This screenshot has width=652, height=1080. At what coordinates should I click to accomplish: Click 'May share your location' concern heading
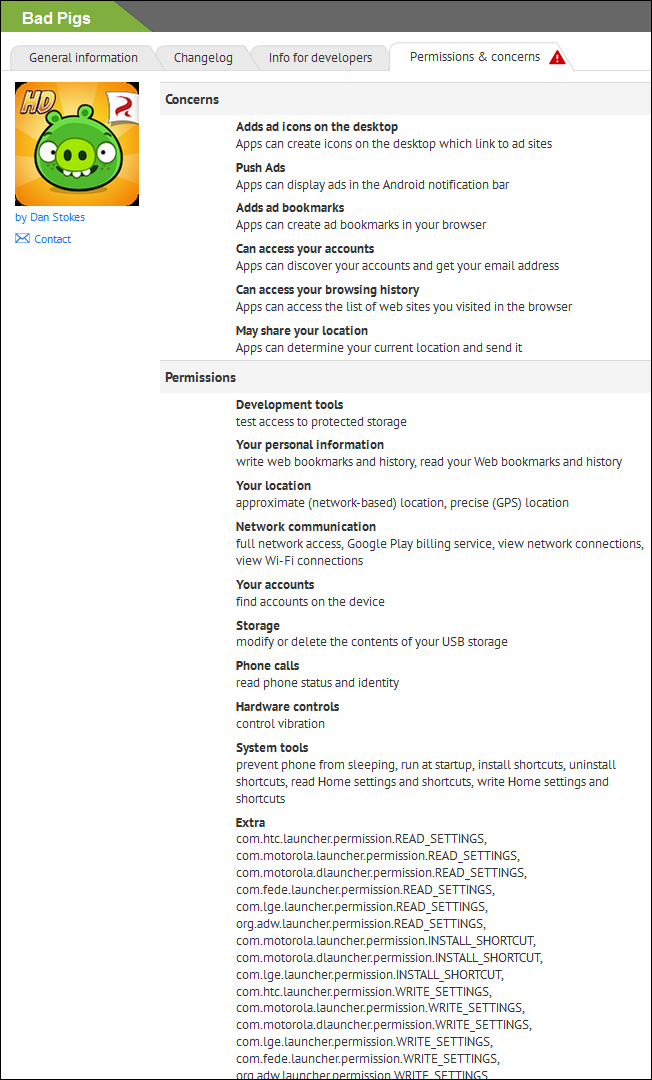pos(302,331)
